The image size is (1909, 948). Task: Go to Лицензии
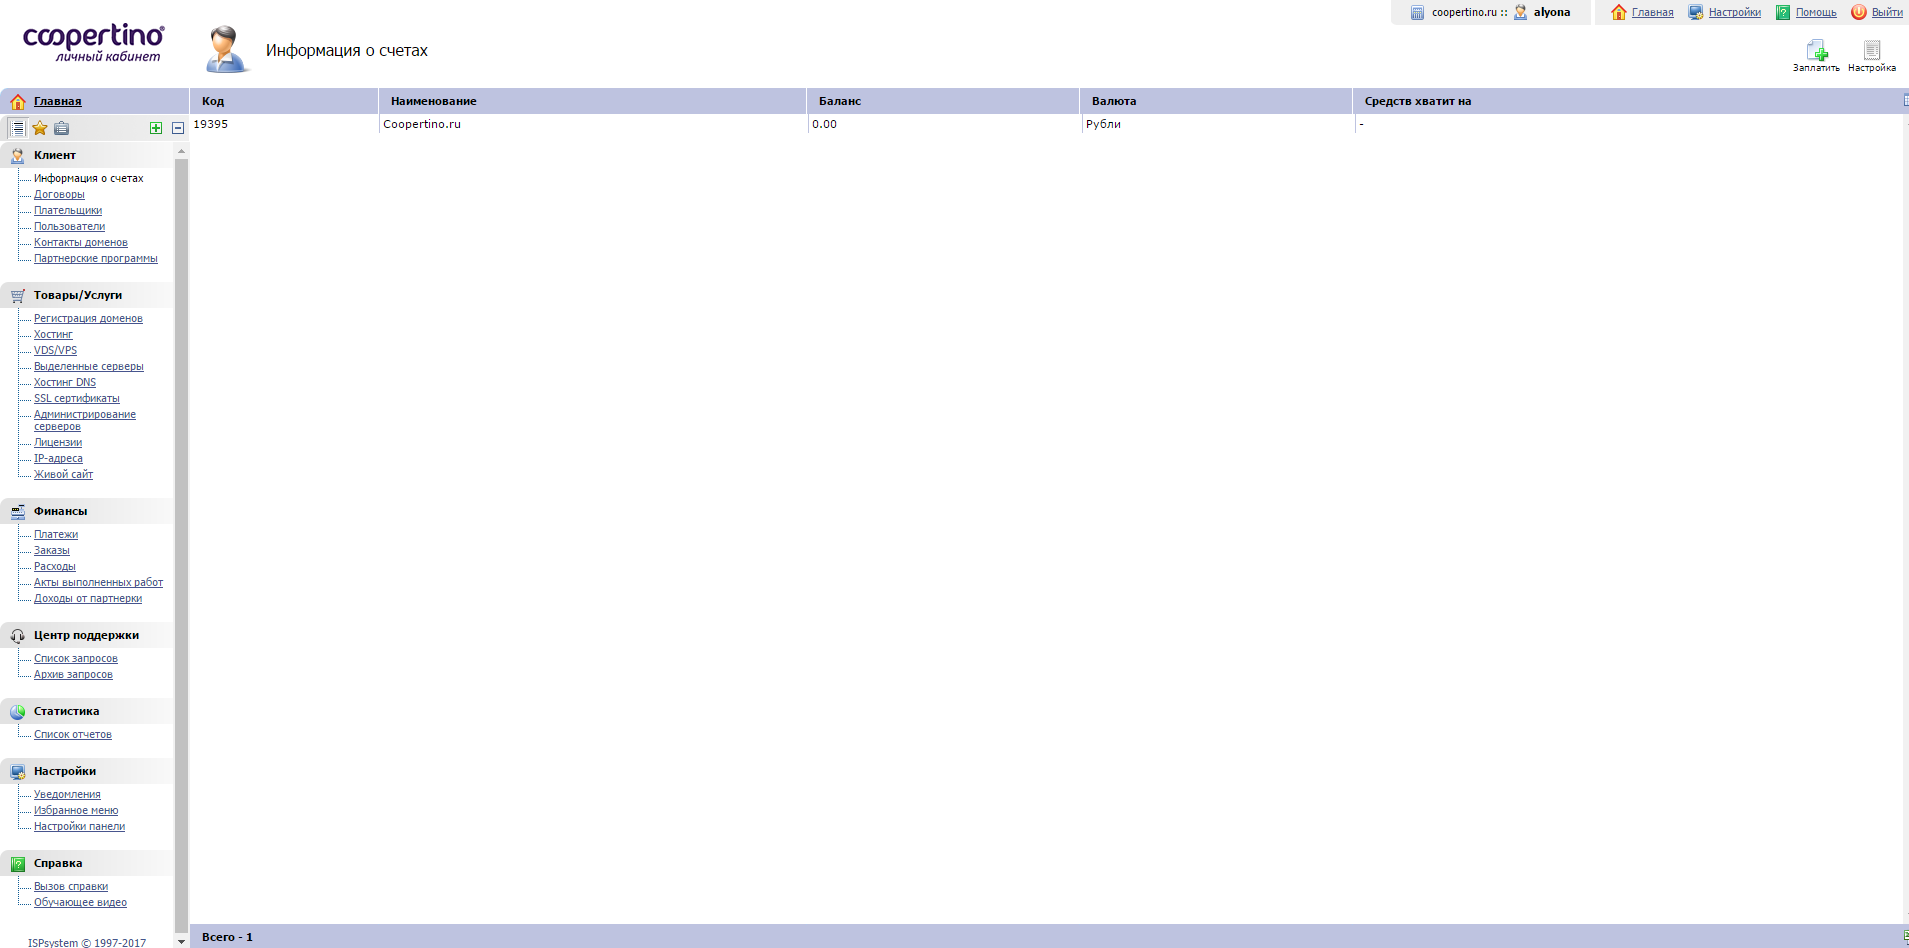tap(58, 442)
